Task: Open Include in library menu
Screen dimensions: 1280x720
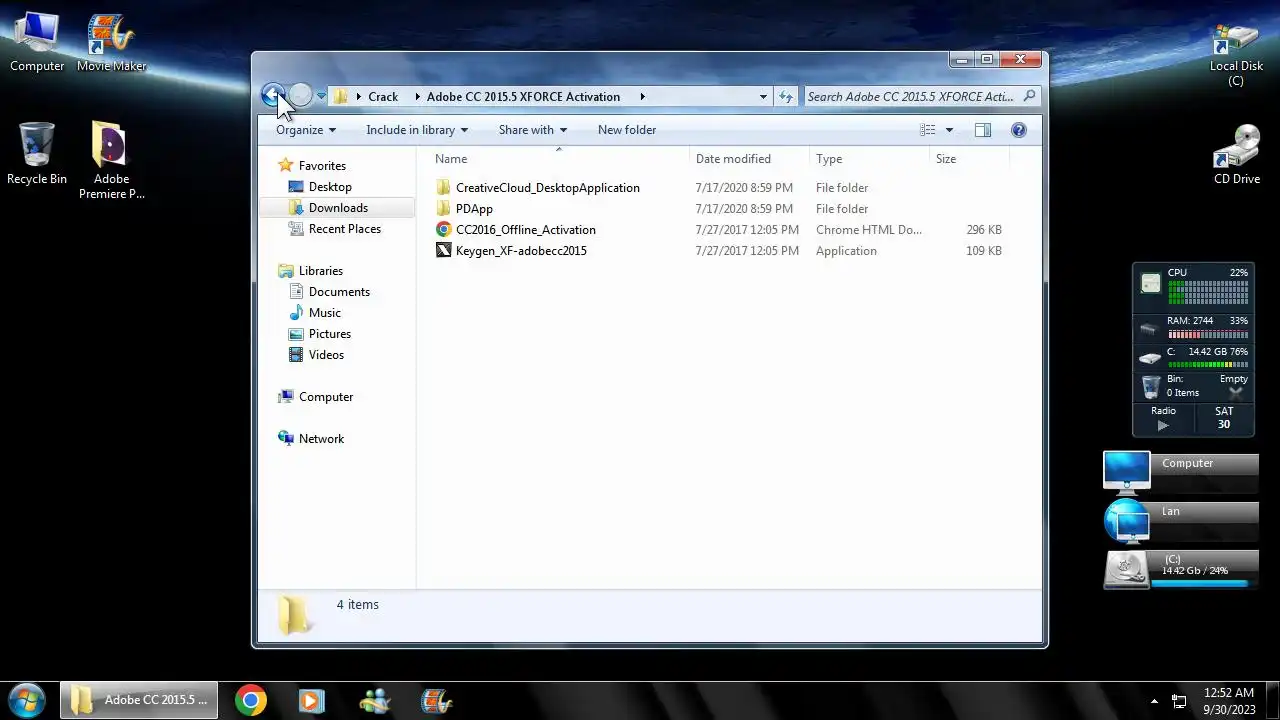Action: pyautogui.click(x=417, y=130)
